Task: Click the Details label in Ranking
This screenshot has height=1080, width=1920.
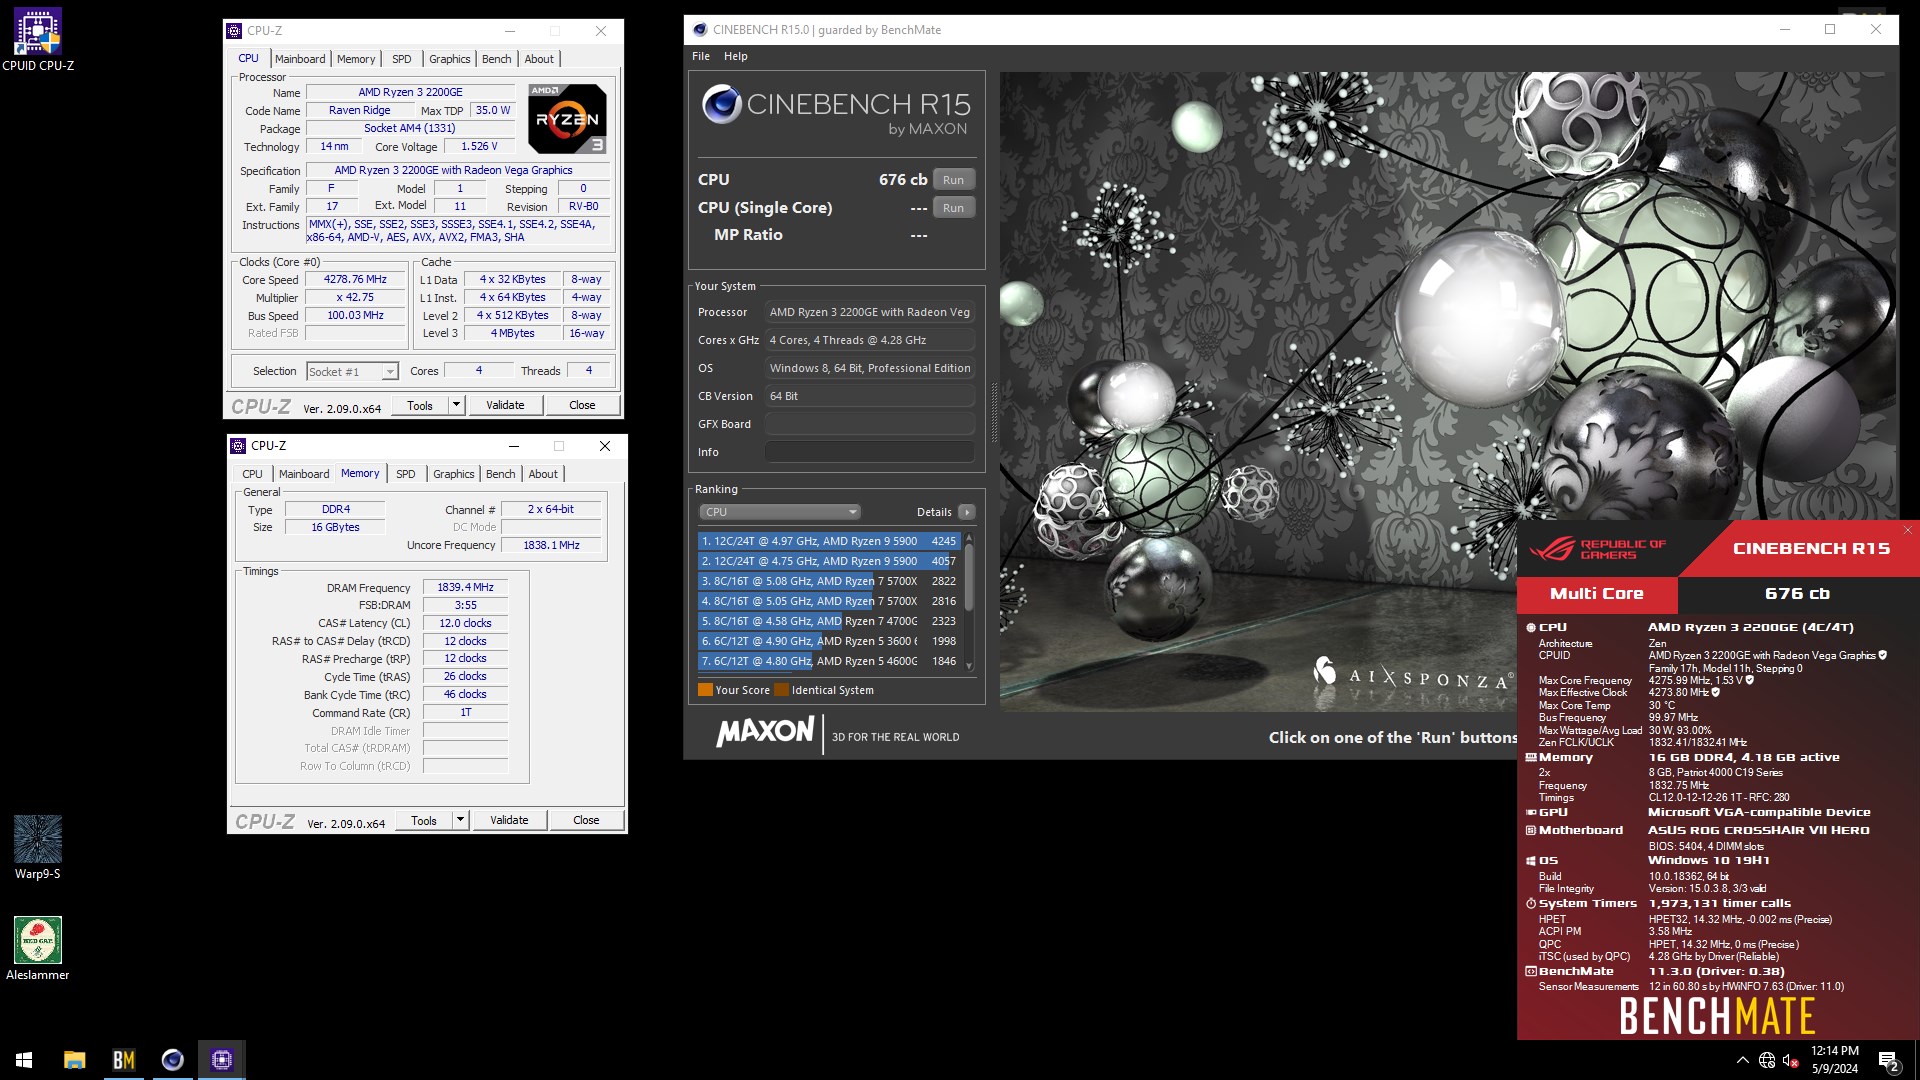Action: (x=934, y=512)
